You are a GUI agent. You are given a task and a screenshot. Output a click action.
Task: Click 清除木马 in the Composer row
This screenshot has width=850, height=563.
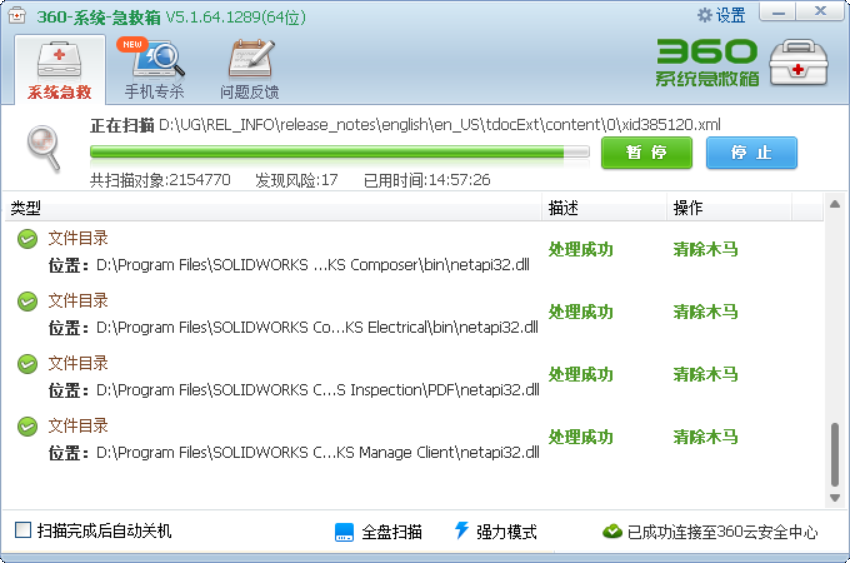pyautogui.click(x=705, y=249)
